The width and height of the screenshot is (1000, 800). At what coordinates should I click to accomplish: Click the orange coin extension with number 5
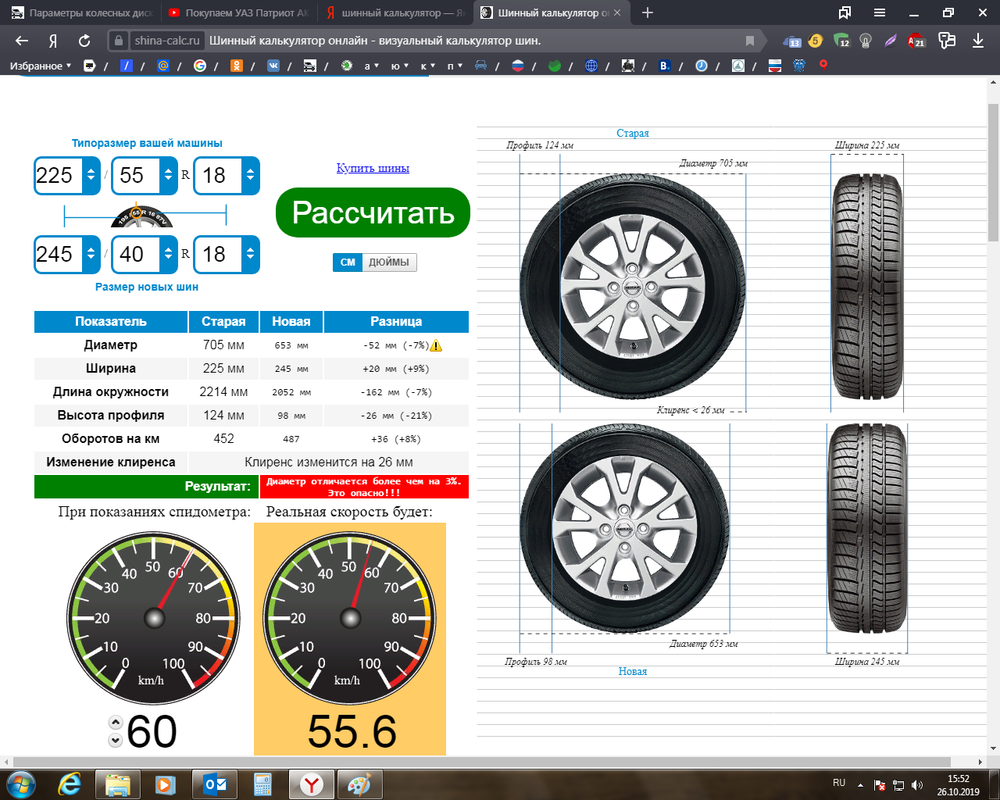coord(815,41)
